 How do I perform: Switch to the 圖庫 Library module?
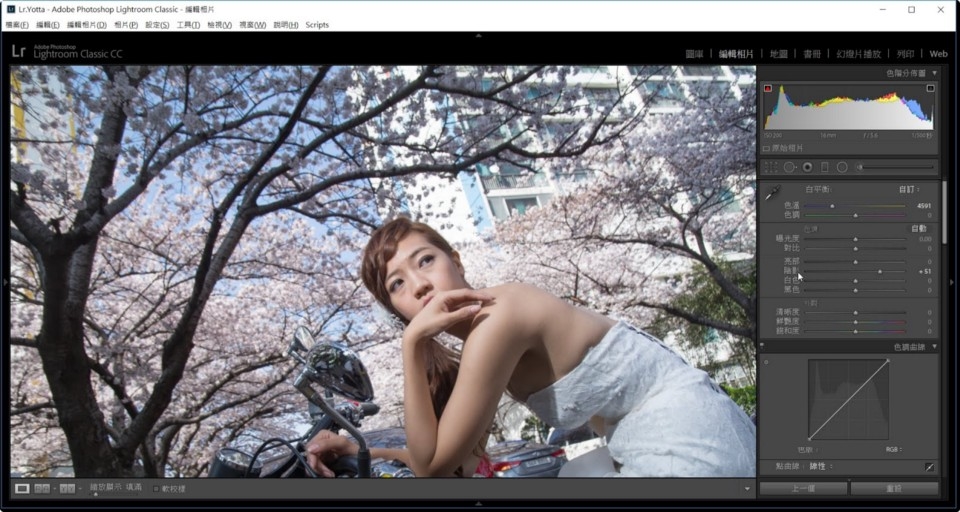pyautogui.click(x=694, y=54)
